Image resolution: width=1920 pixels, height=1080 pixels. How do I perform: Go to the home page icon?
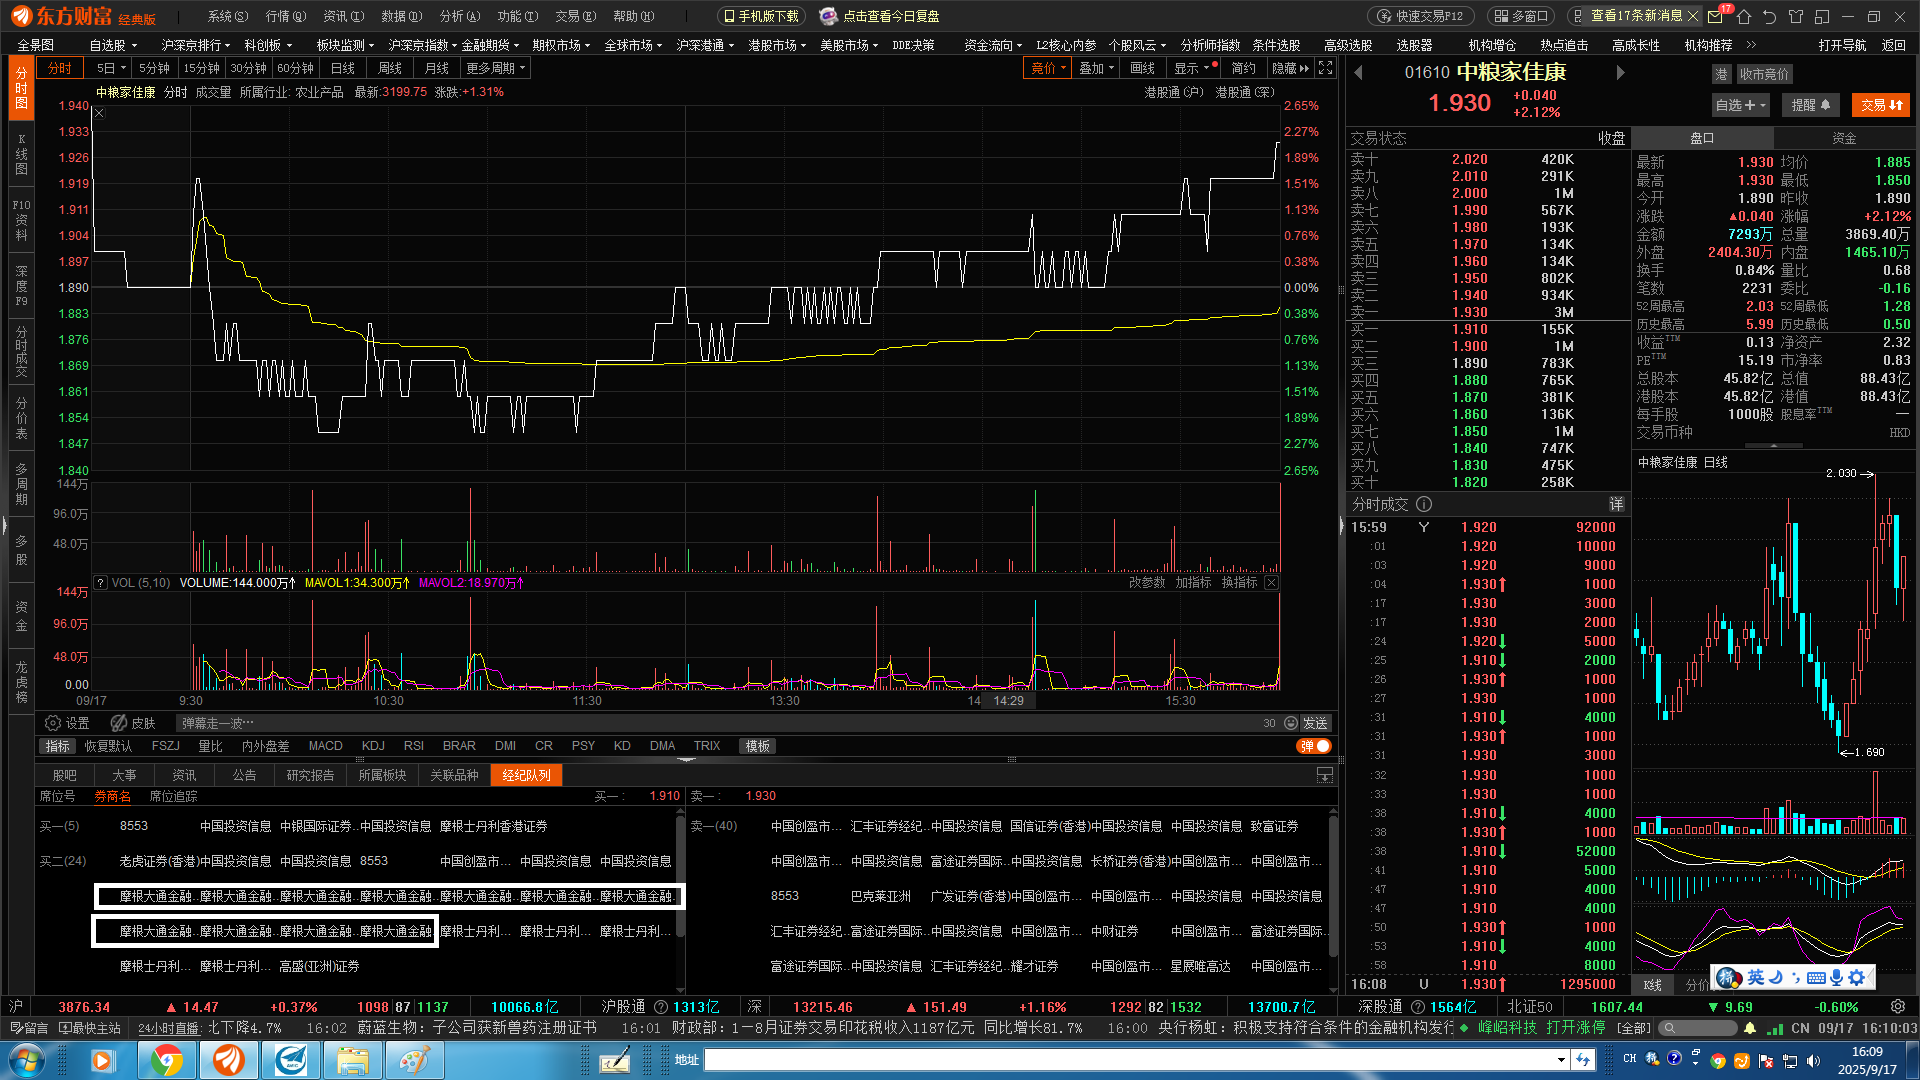(x=1744, y=16)
